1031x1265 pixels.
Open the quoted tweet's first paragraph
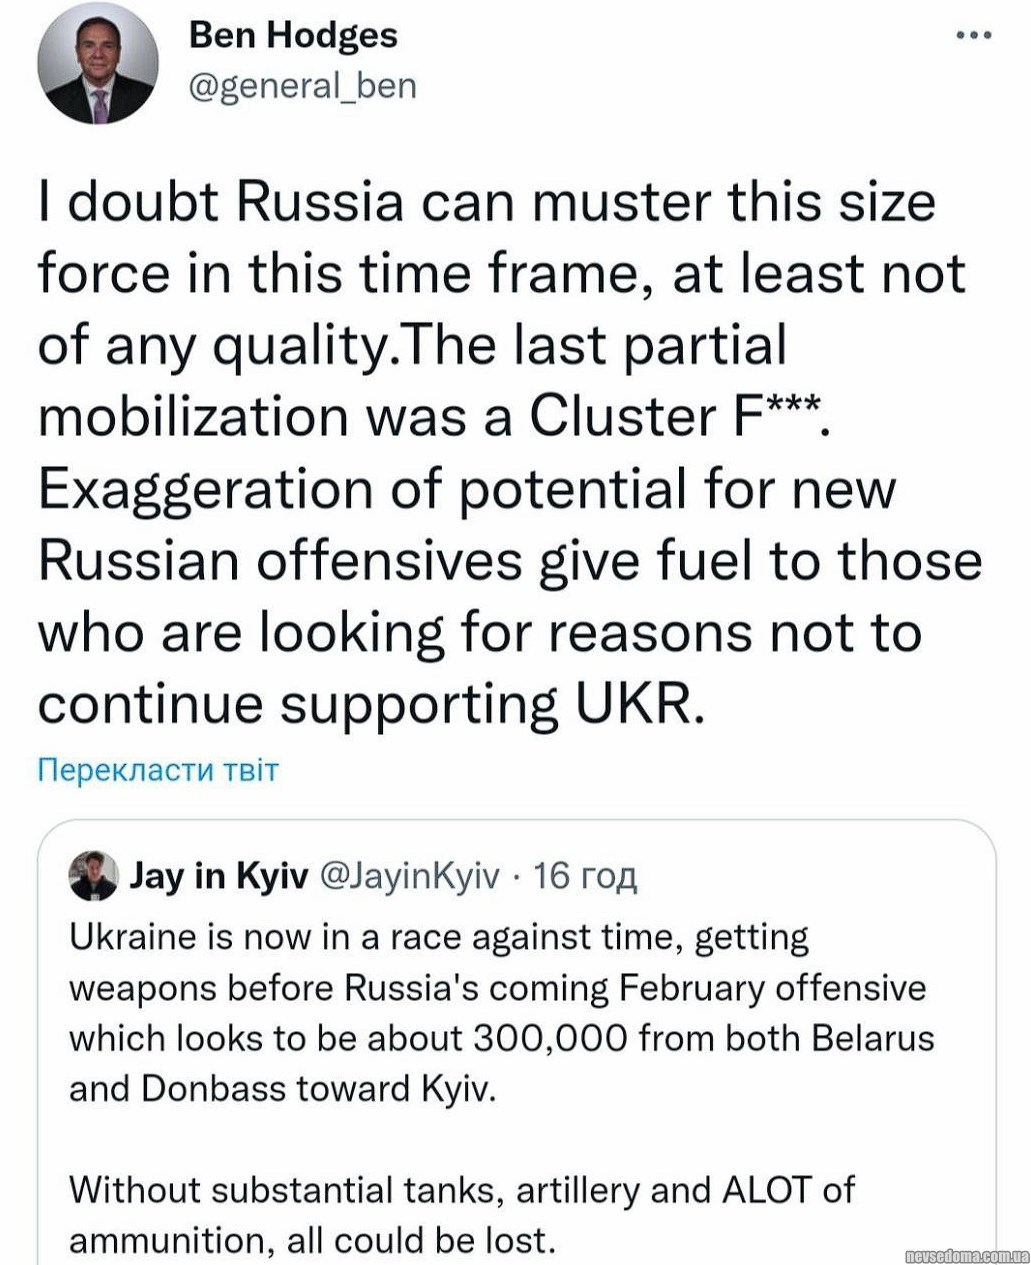tap(500, 1012)
